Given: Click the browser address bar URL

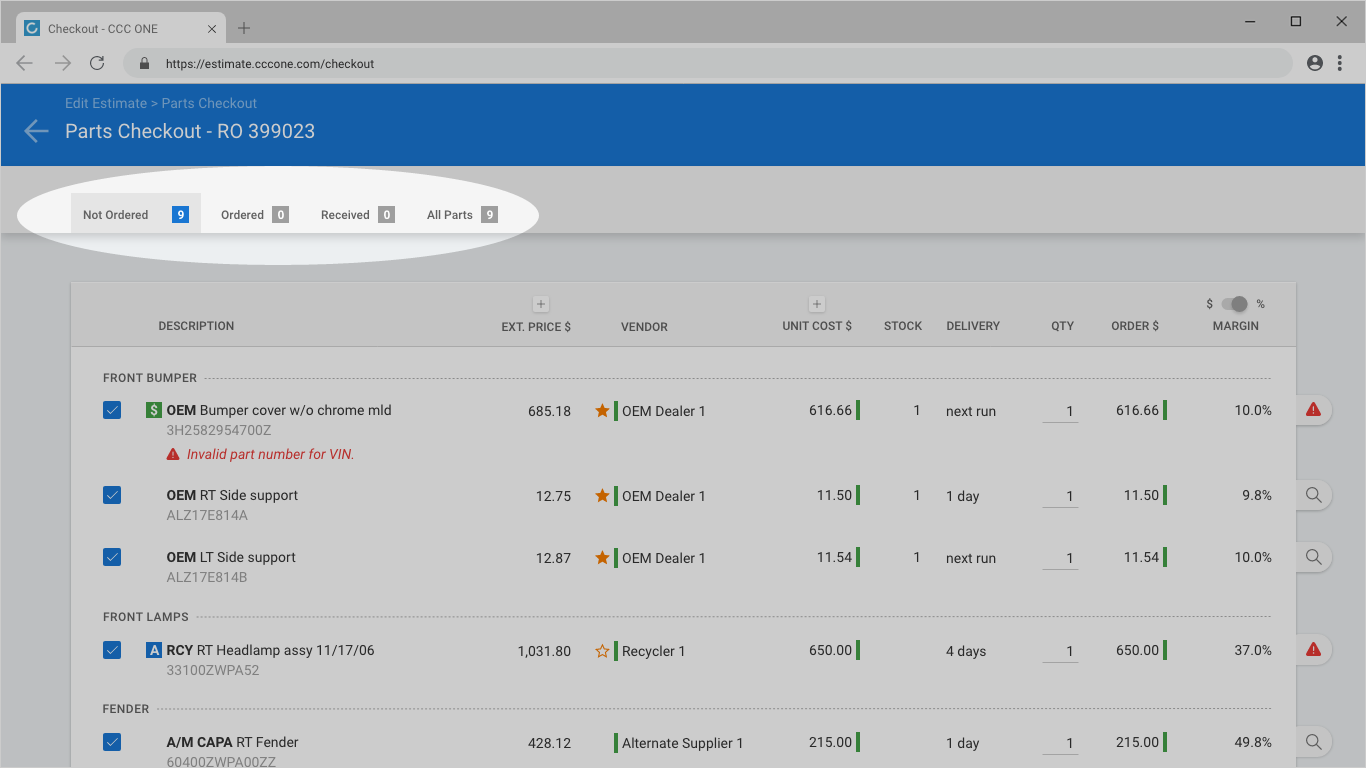Looking at the screenshot, I should tap(270, 63).
